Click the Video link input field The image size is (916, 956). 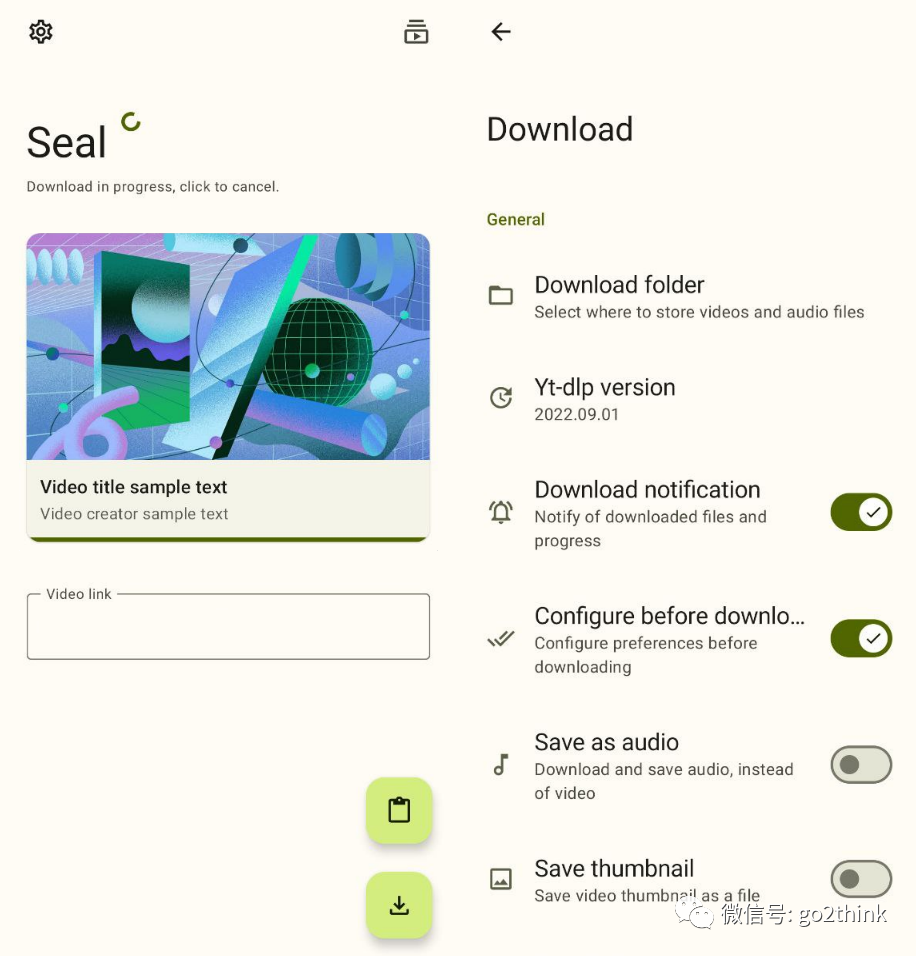(228, 626)
